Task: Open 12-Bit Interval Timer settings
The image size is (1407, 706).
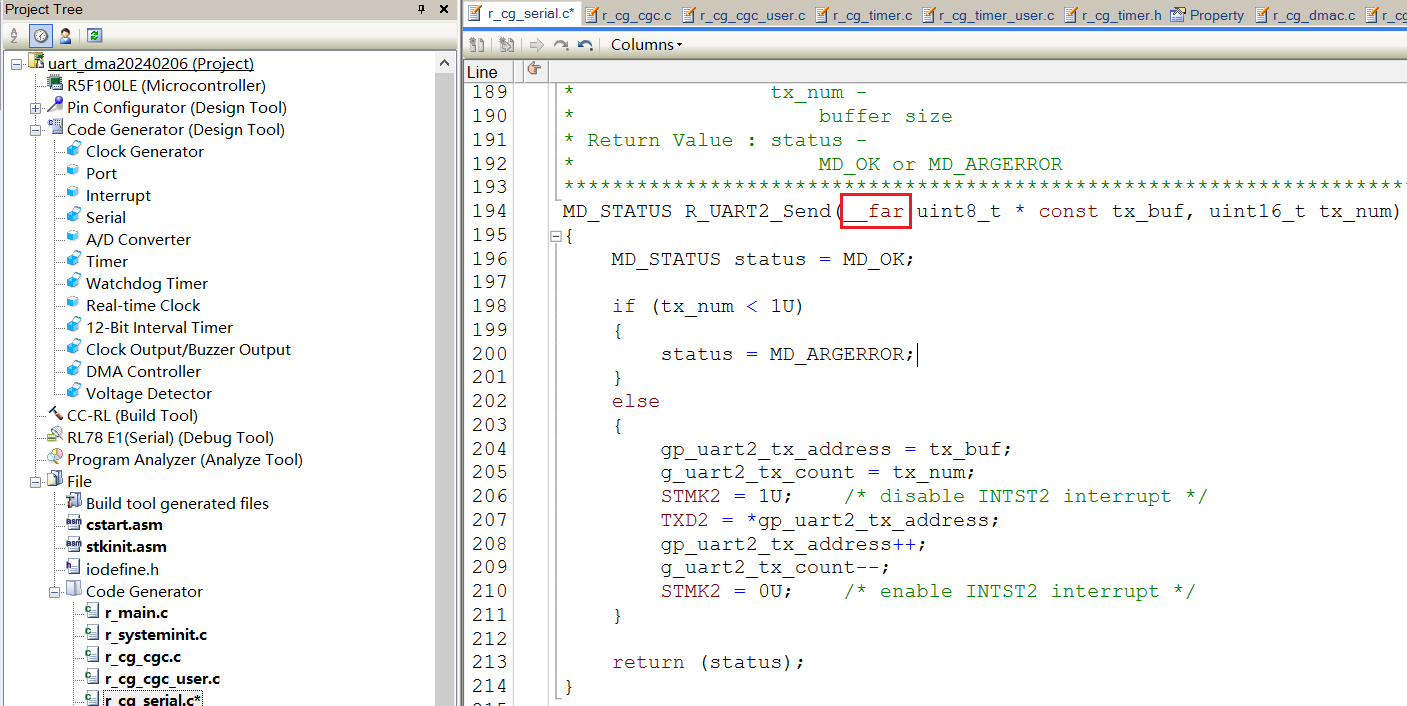Action: pos(159,327)
